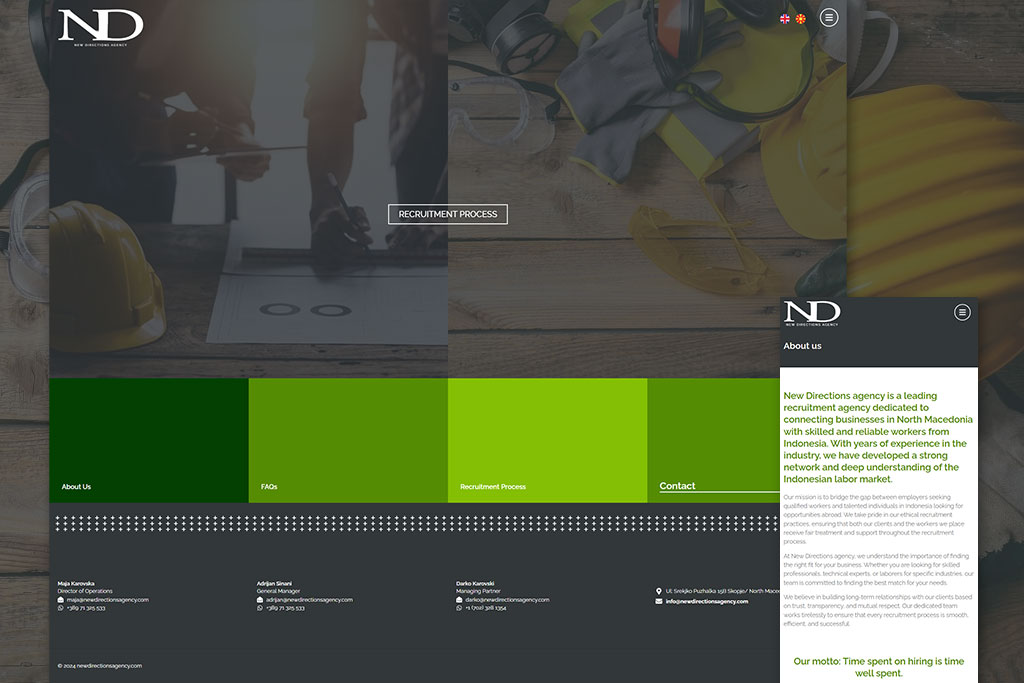Open the mobile preview hamburger menu
This screenshot has width=1024, height=683.
tap(962, 312)
